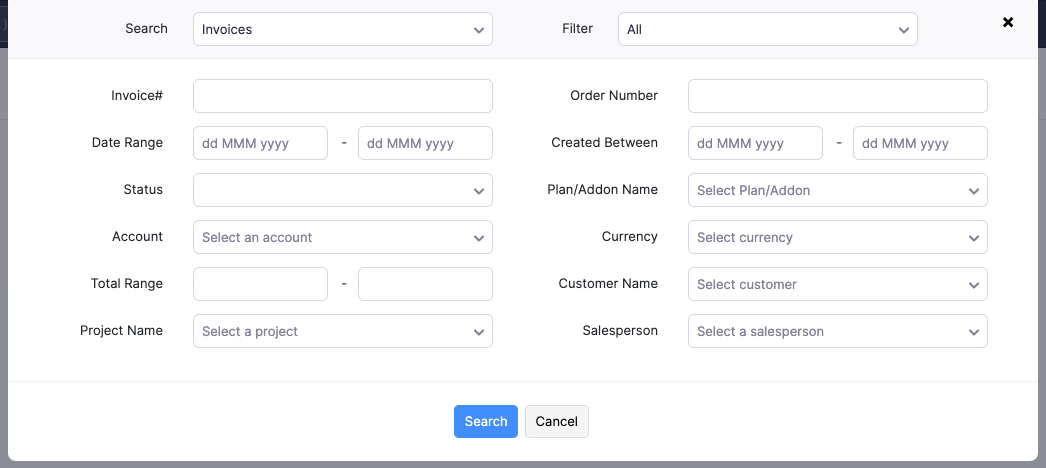Open the Filter dropdown set to All

point(767,29)
